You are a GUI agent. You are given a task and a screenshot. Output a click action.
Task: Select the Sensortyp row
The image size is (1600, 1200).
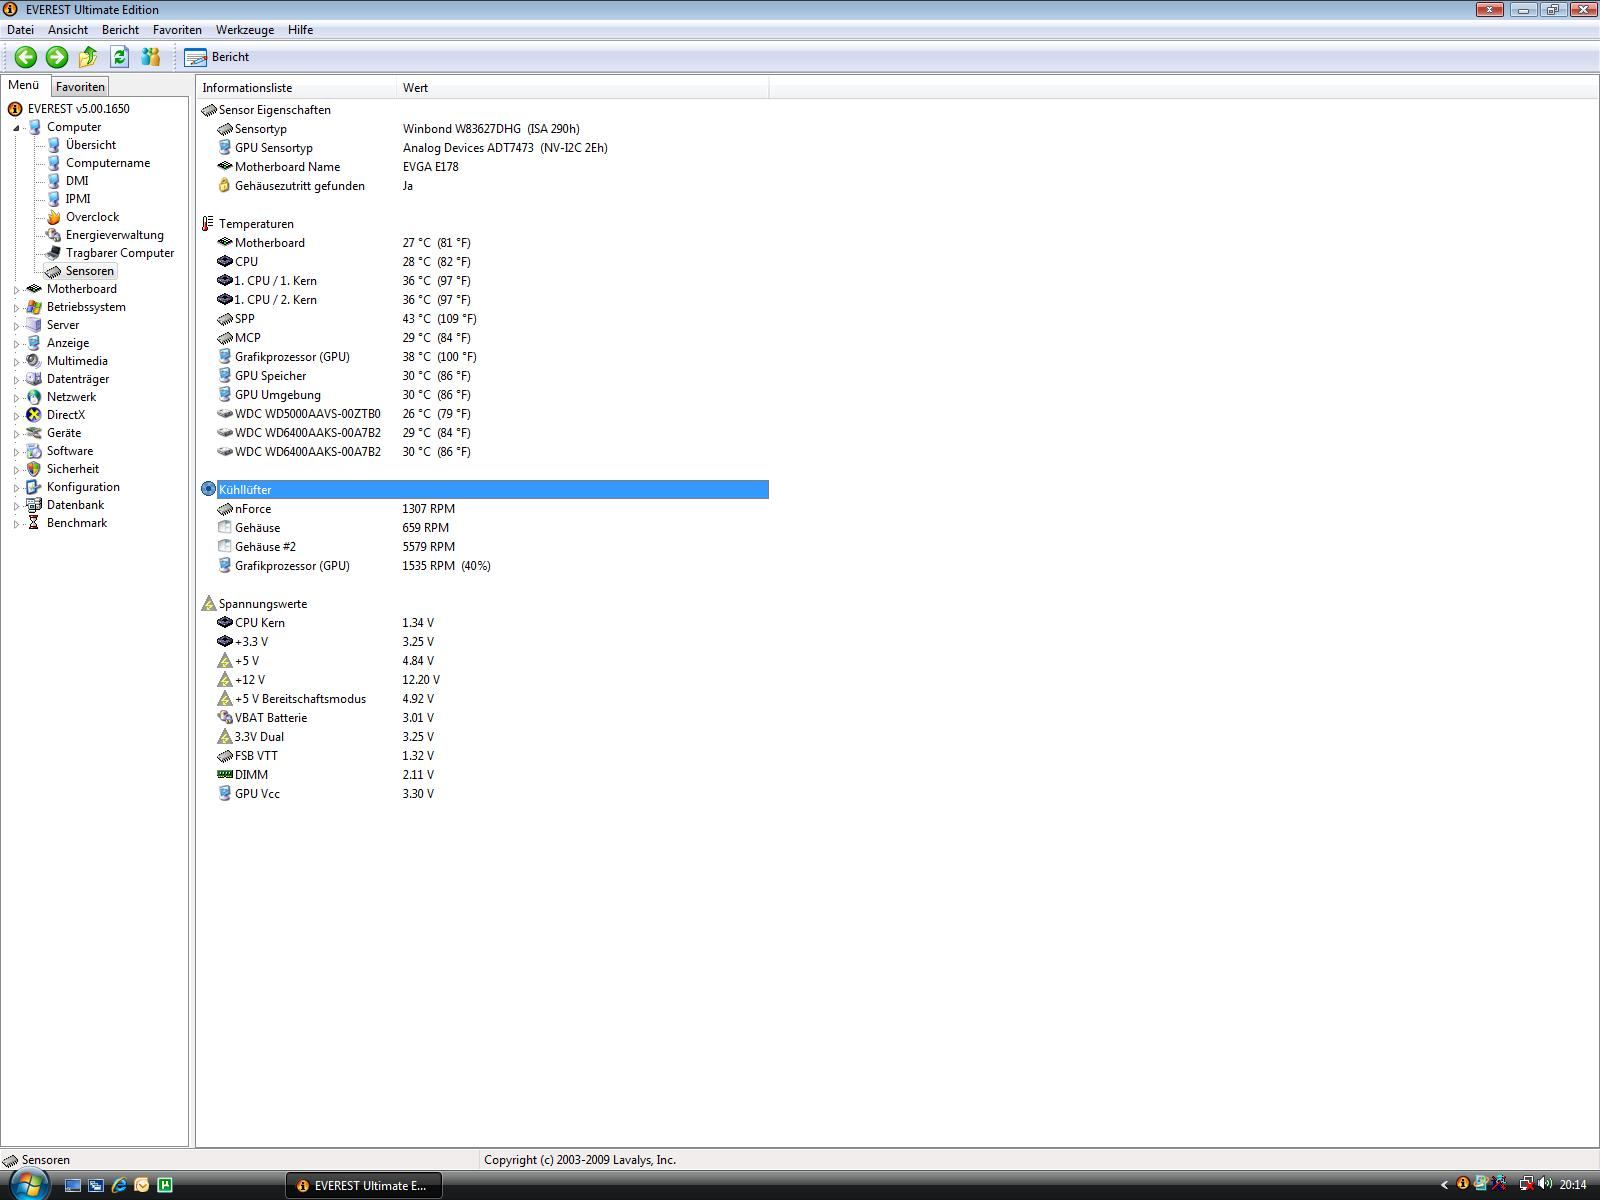(x=484, y=129)
